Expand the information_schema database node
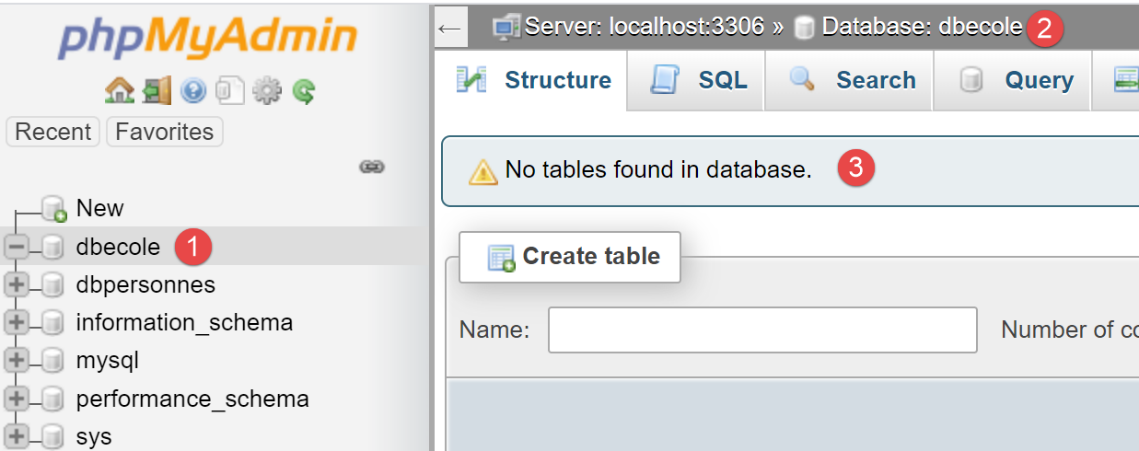 (16, 323)
